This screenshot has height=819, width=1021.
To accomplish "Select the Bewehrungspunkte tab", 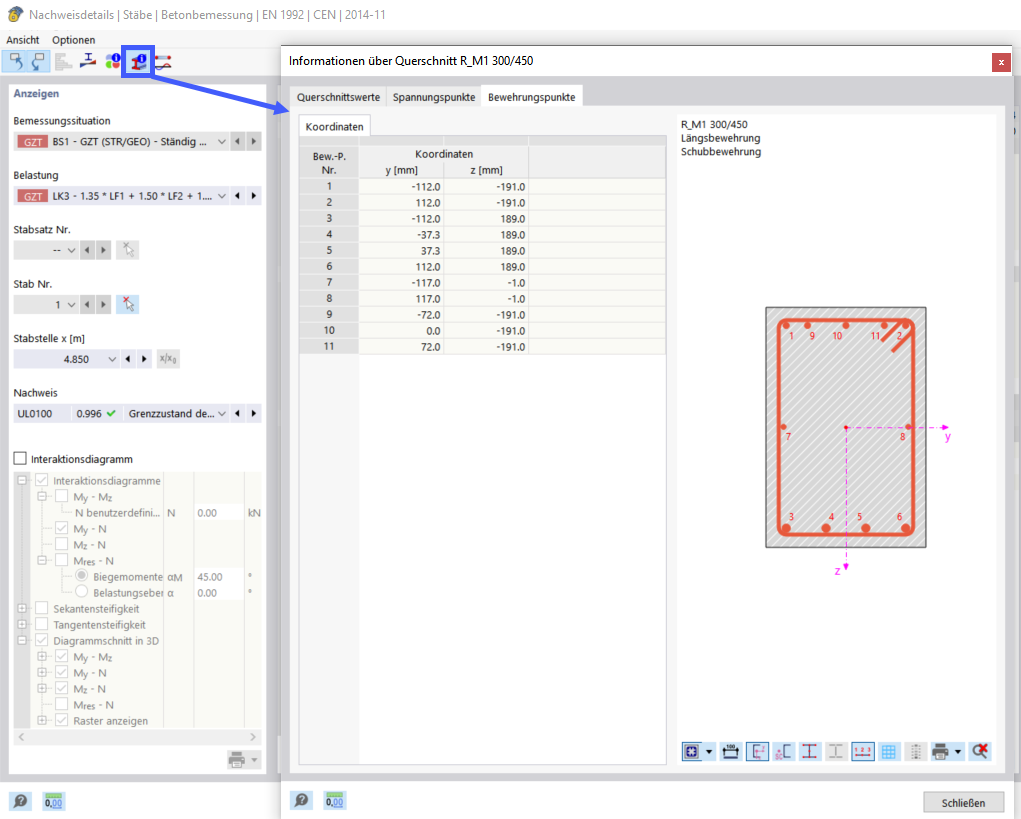I will (531, 97).
